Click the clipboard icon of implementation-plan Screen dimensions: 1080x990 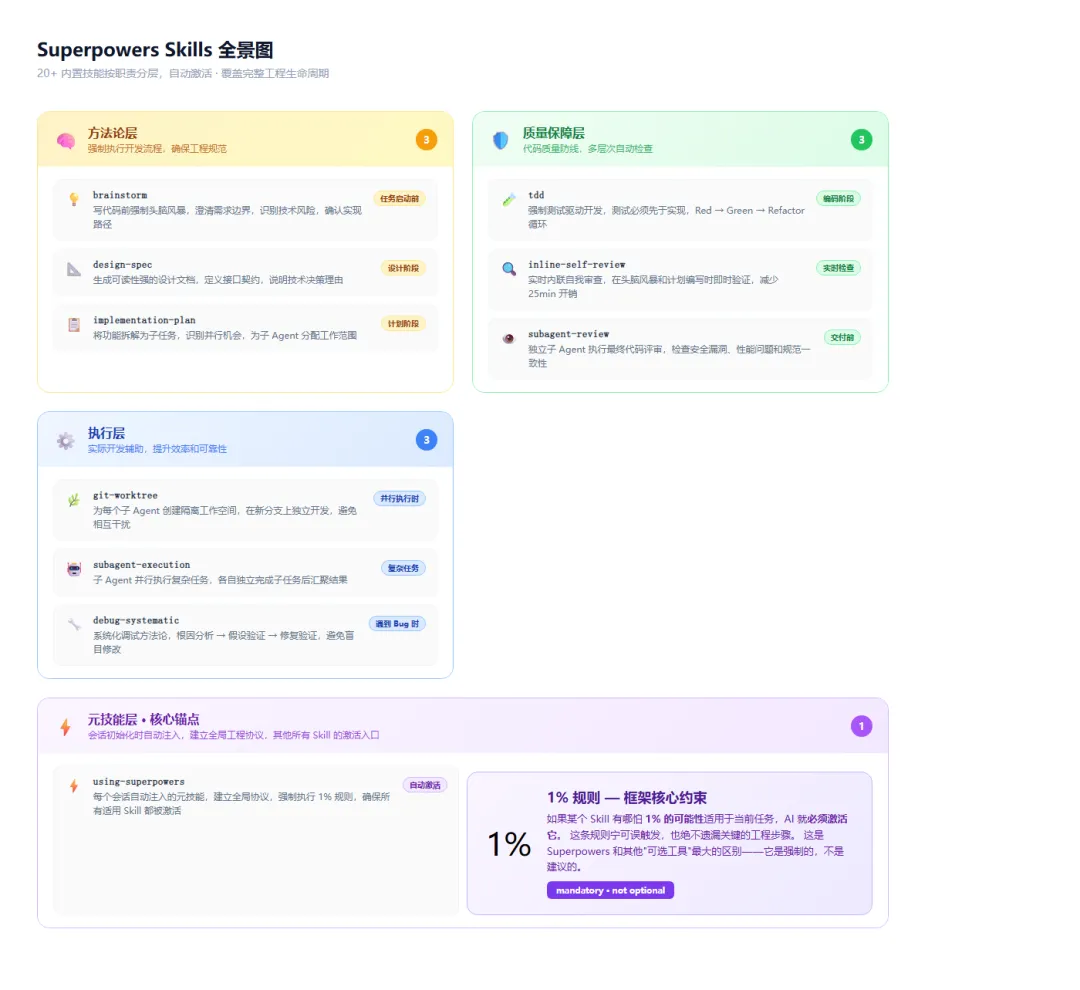pyautogui.click(x=74, y=324)
